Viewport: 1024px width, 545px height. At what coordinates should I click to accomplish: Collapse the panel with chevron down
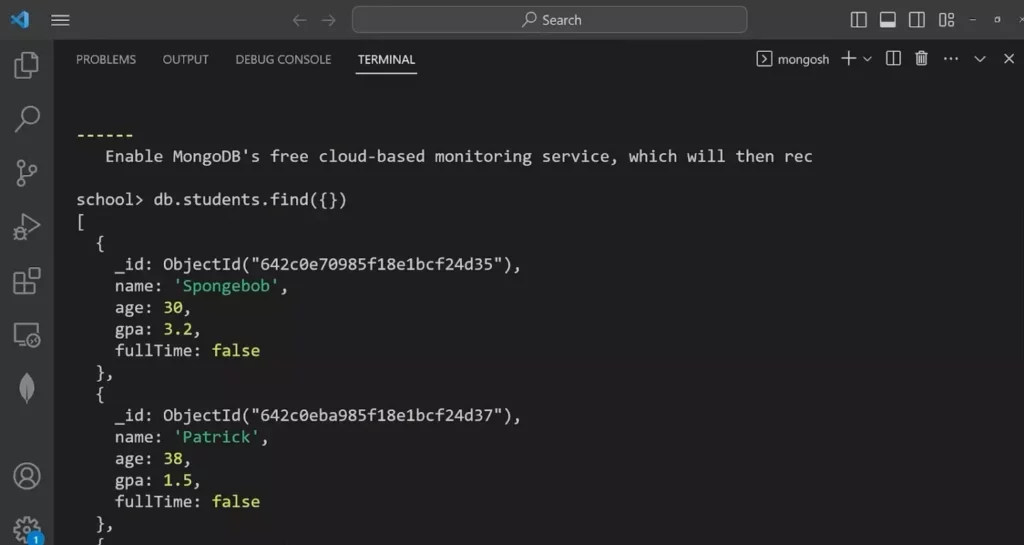click(980, 59)
